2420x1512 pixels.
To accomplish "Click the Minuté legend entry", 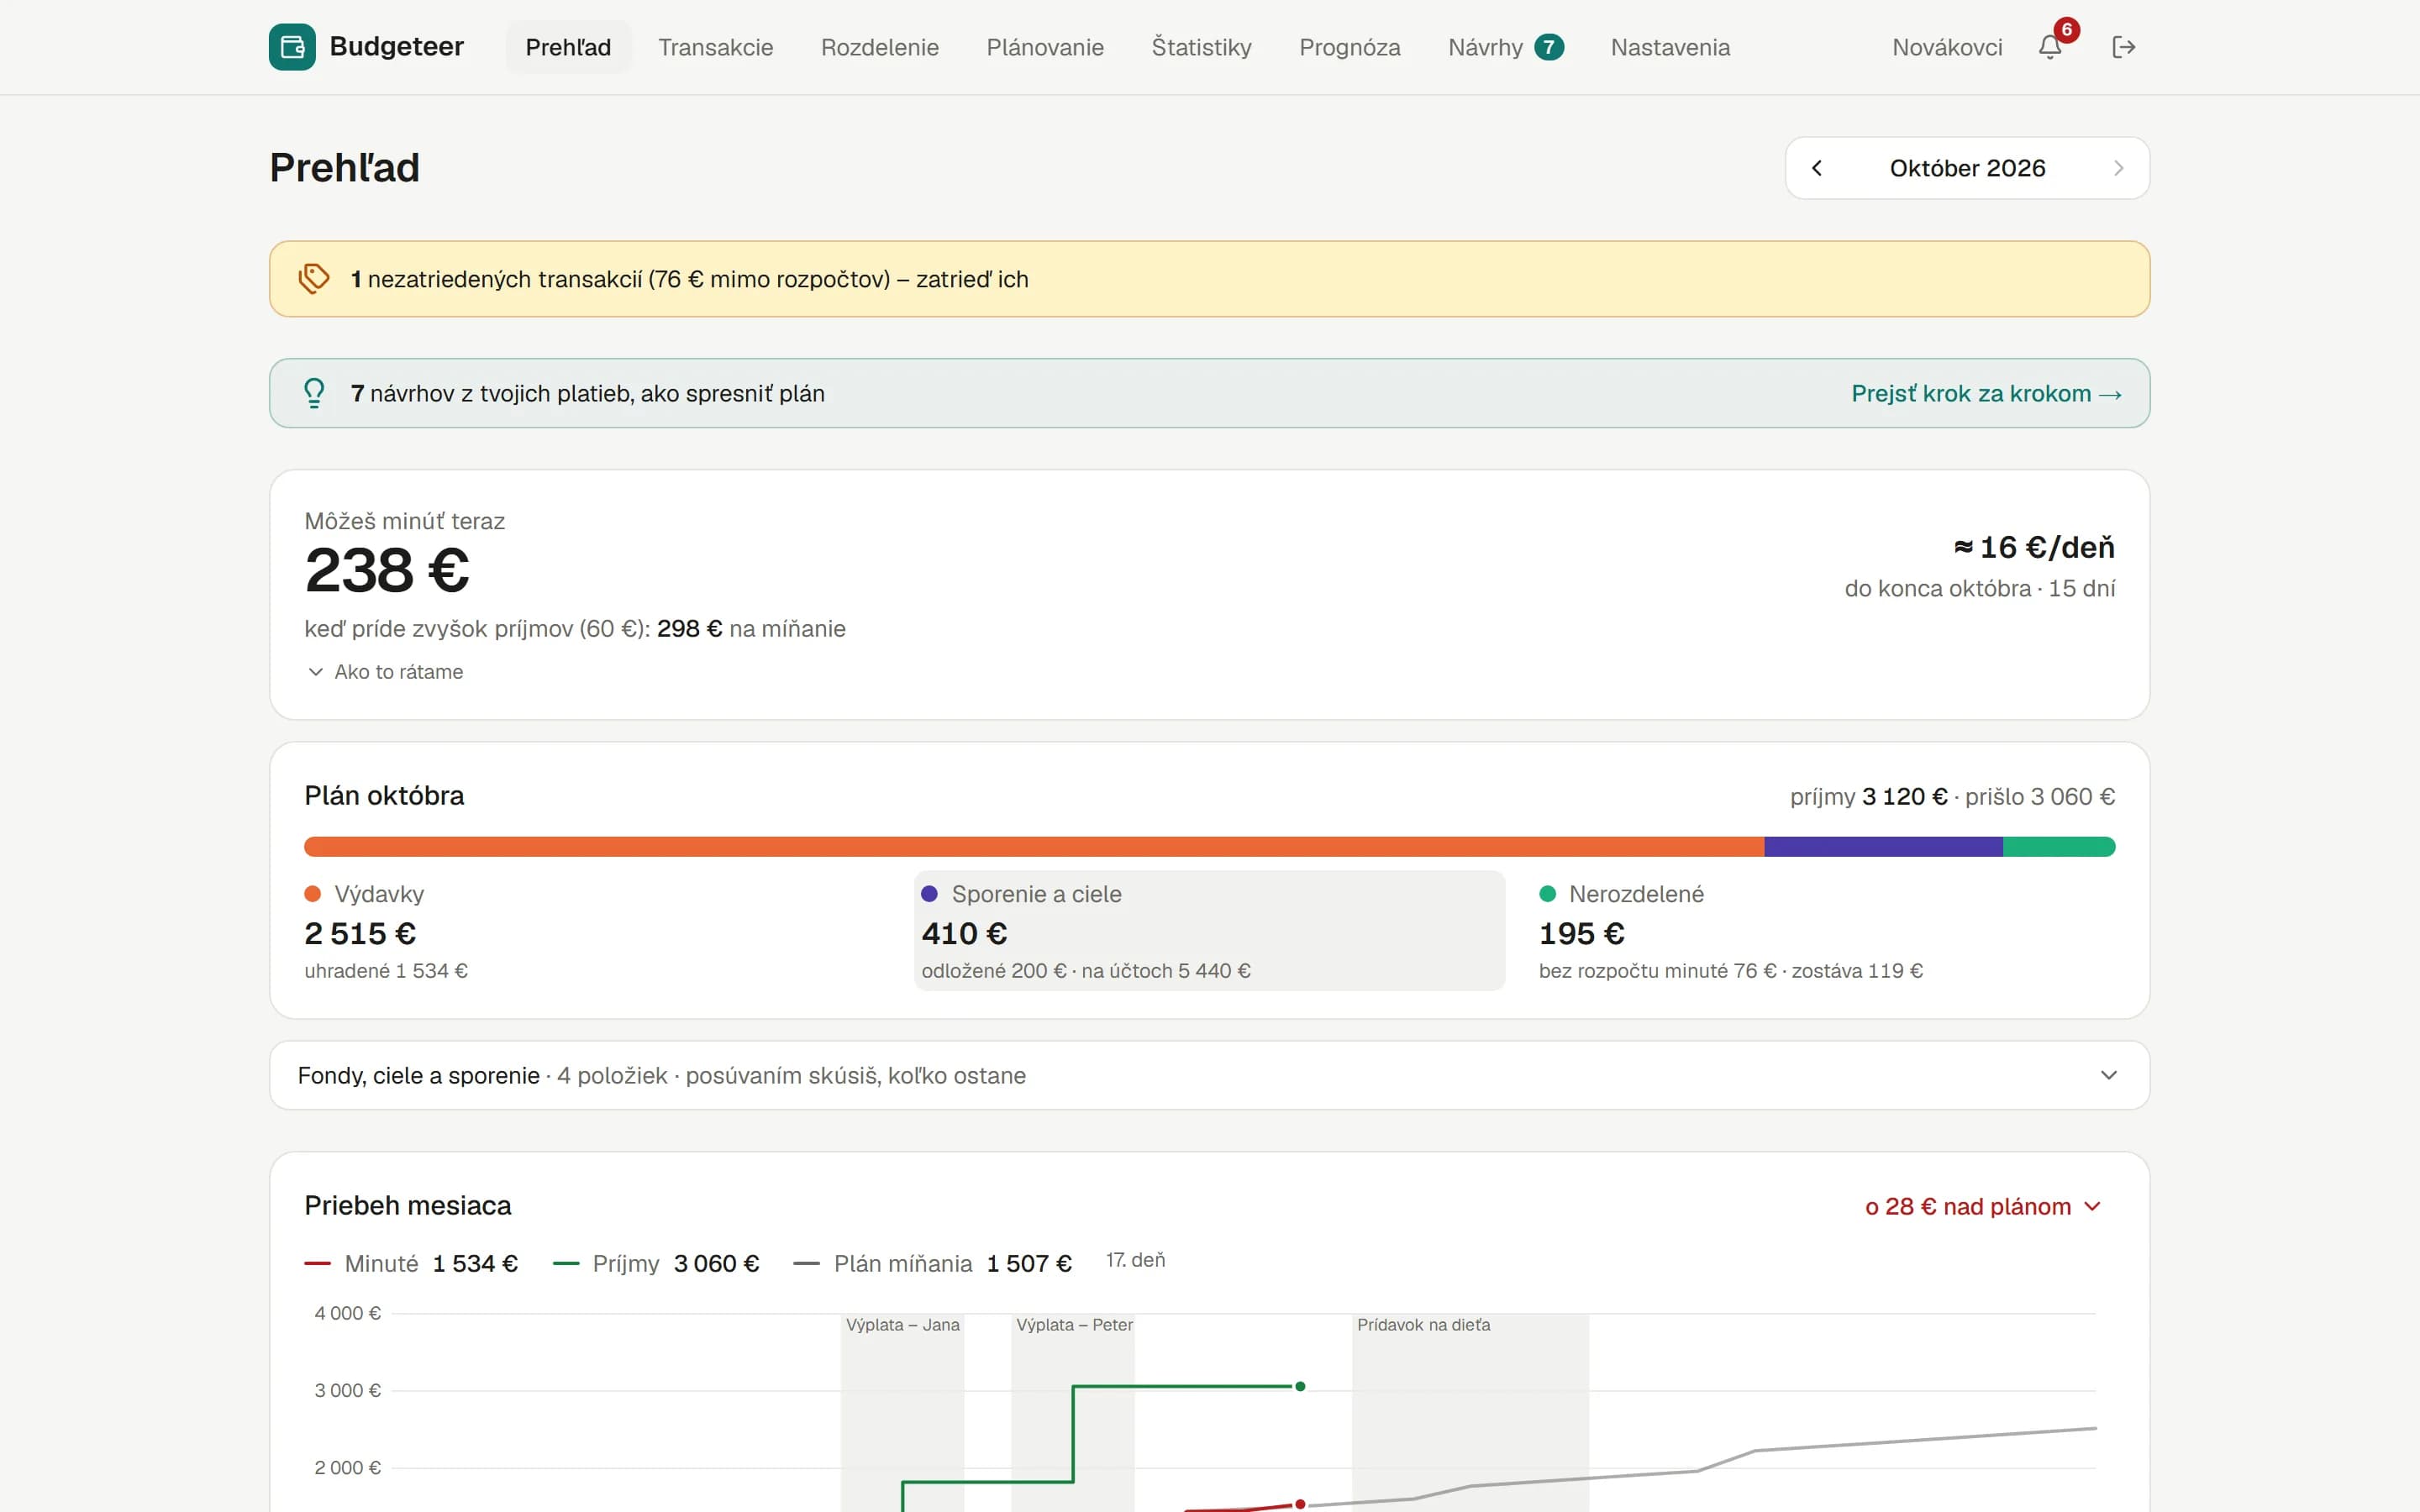I will (411, 1263).
